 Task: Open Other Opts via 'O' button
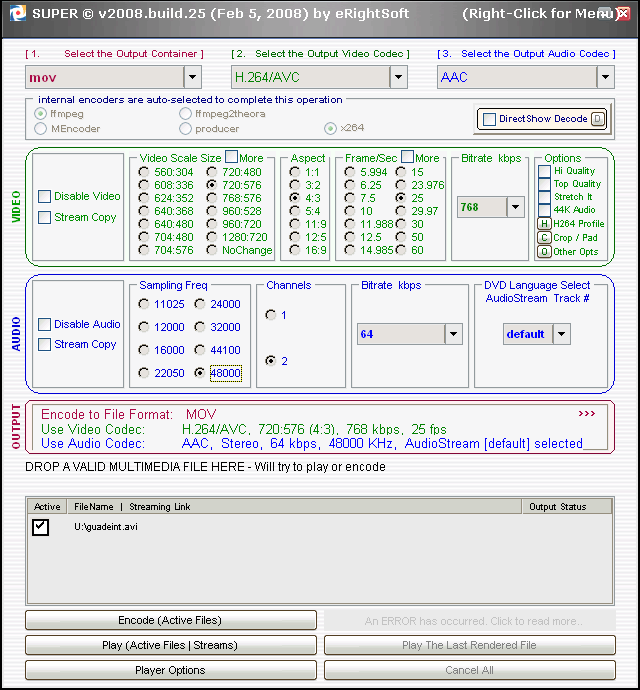pyautogui.click(x=544, y=251)
